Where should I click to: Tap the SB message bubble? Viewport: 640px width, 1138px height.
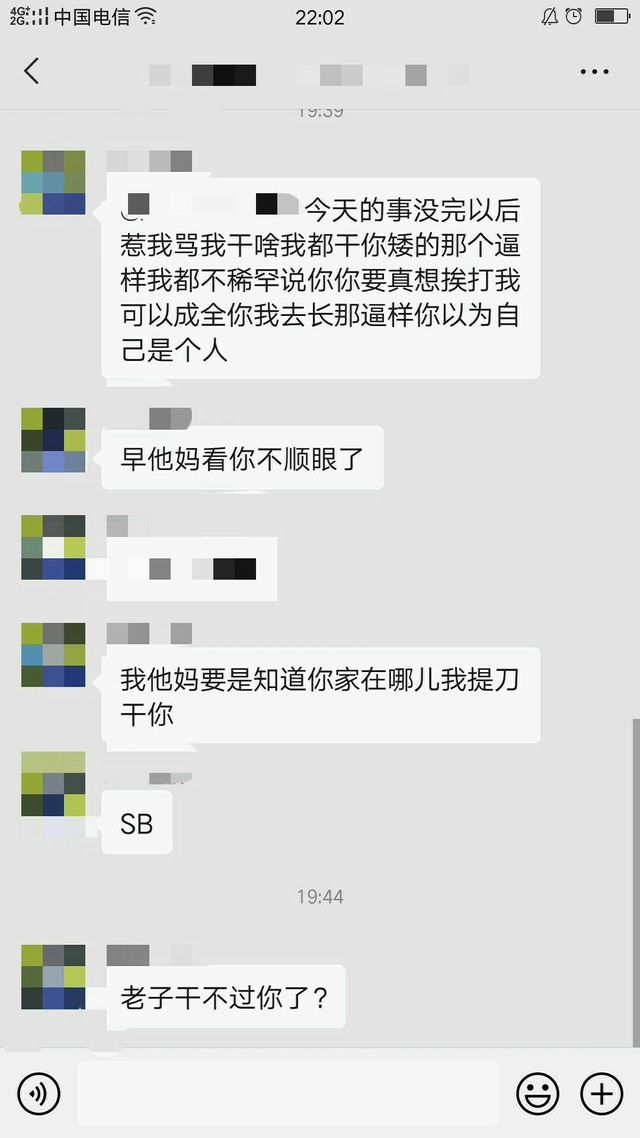point(136,822)
